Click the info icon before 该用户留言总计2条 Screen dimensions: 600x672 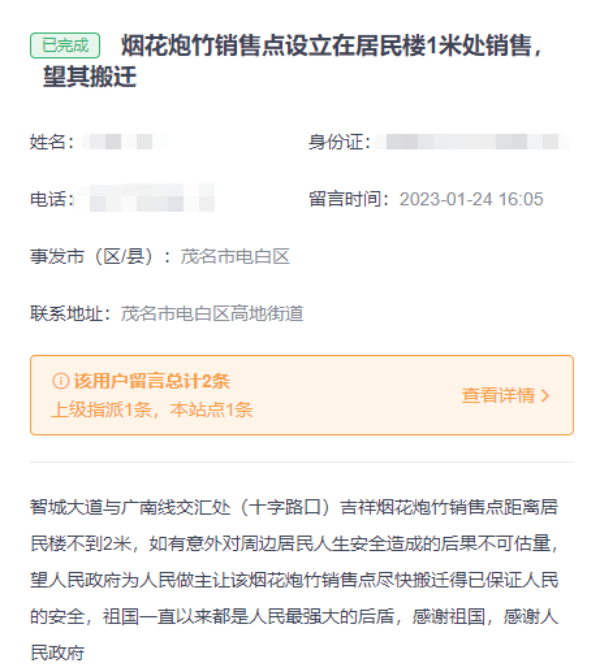(60, 381)
